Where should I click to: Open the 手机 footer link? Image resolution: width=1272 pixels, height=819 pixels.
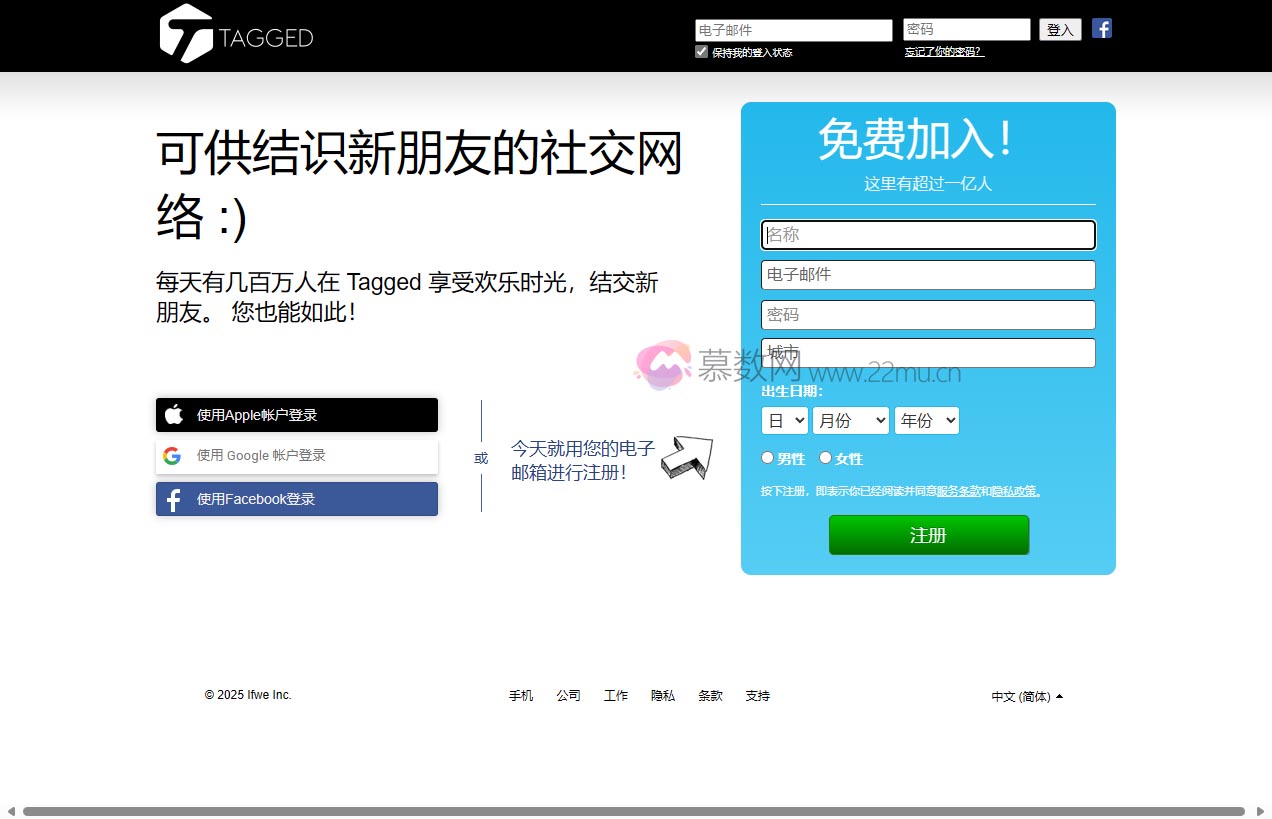521,696
